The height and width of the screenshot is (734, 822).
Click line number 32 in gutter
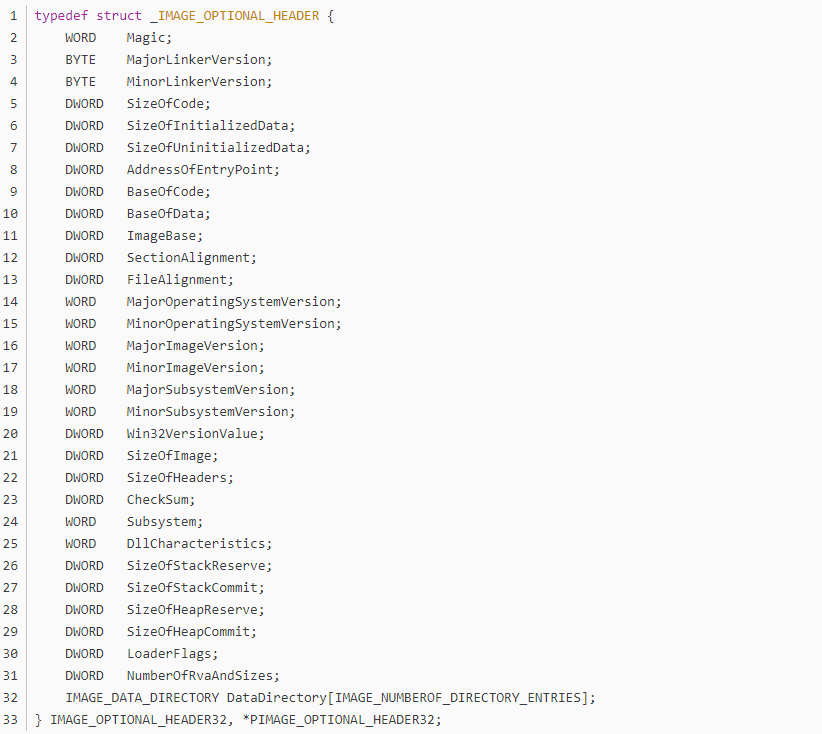pyautogui.click(x=10, y=698)
